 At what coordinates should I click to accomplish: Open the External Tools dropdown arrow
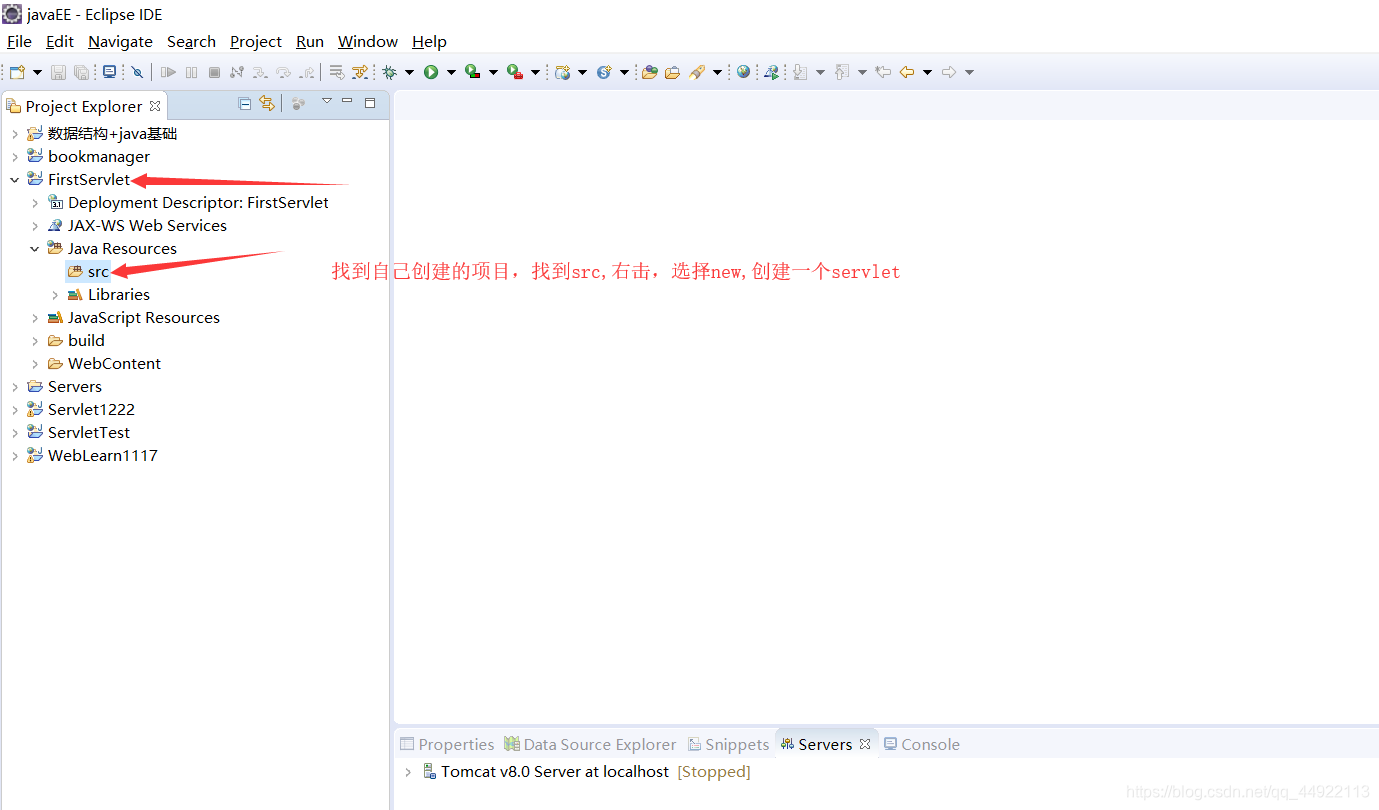535,72
